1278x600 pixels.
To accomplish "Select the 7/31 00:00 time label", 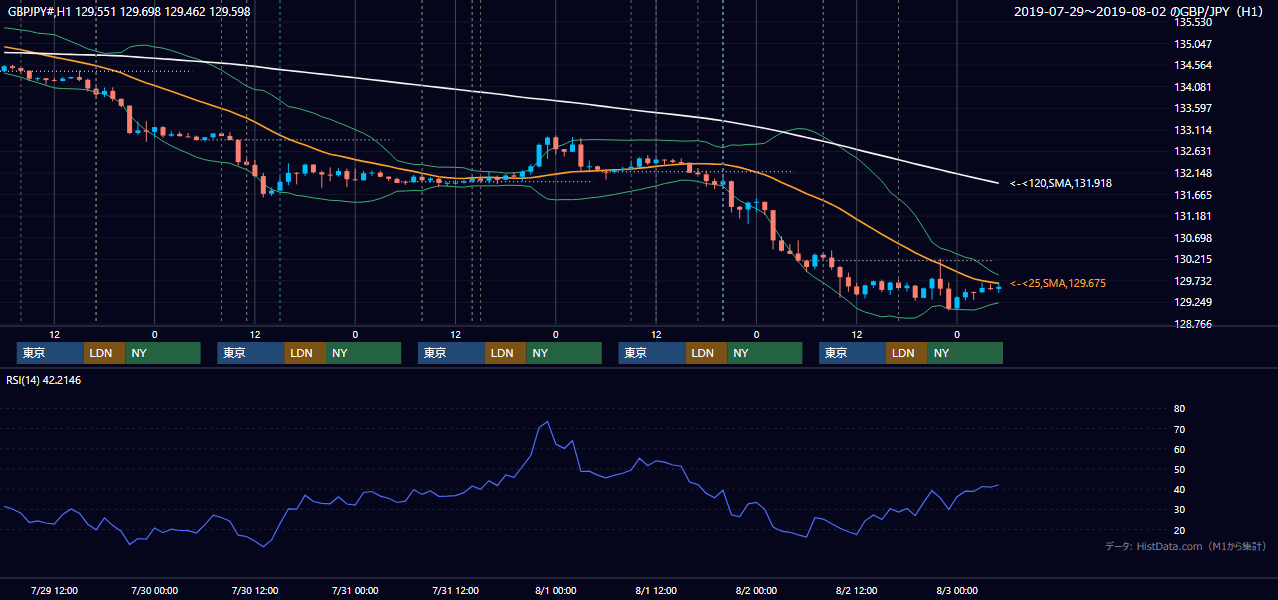I will click(354, 590).
